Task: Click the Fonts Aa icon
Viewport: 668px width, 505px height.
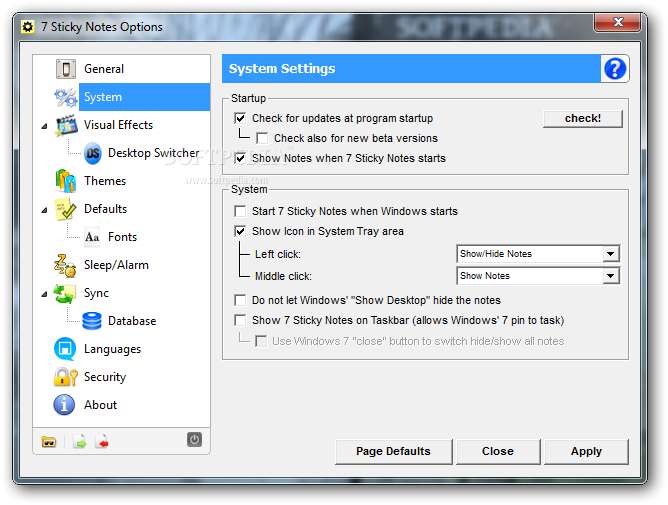Action: (x=92, y=237)
